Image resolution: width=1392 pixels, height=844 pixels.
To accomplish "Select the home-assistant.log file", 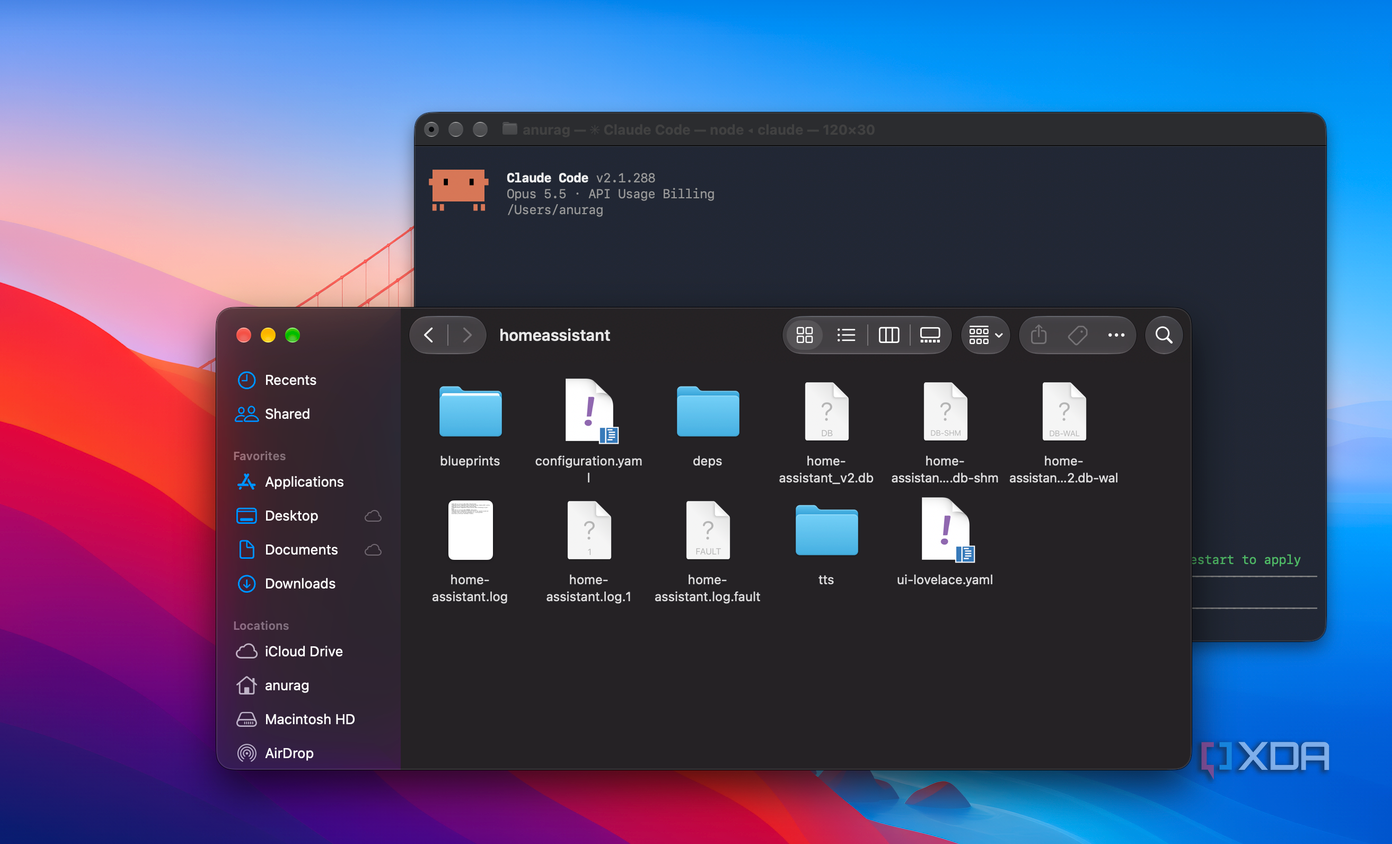I will coord(470,530).
